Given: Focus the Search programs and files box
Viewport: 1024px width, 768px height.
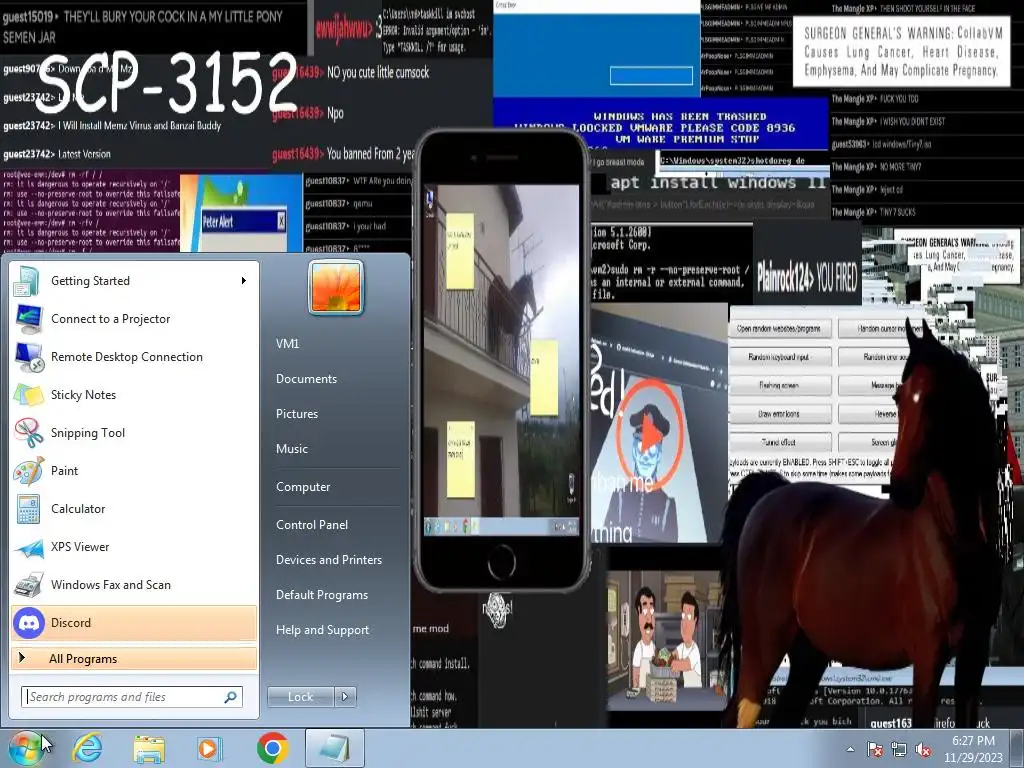Looking at the screenshot, I should (x=132, y=697).
